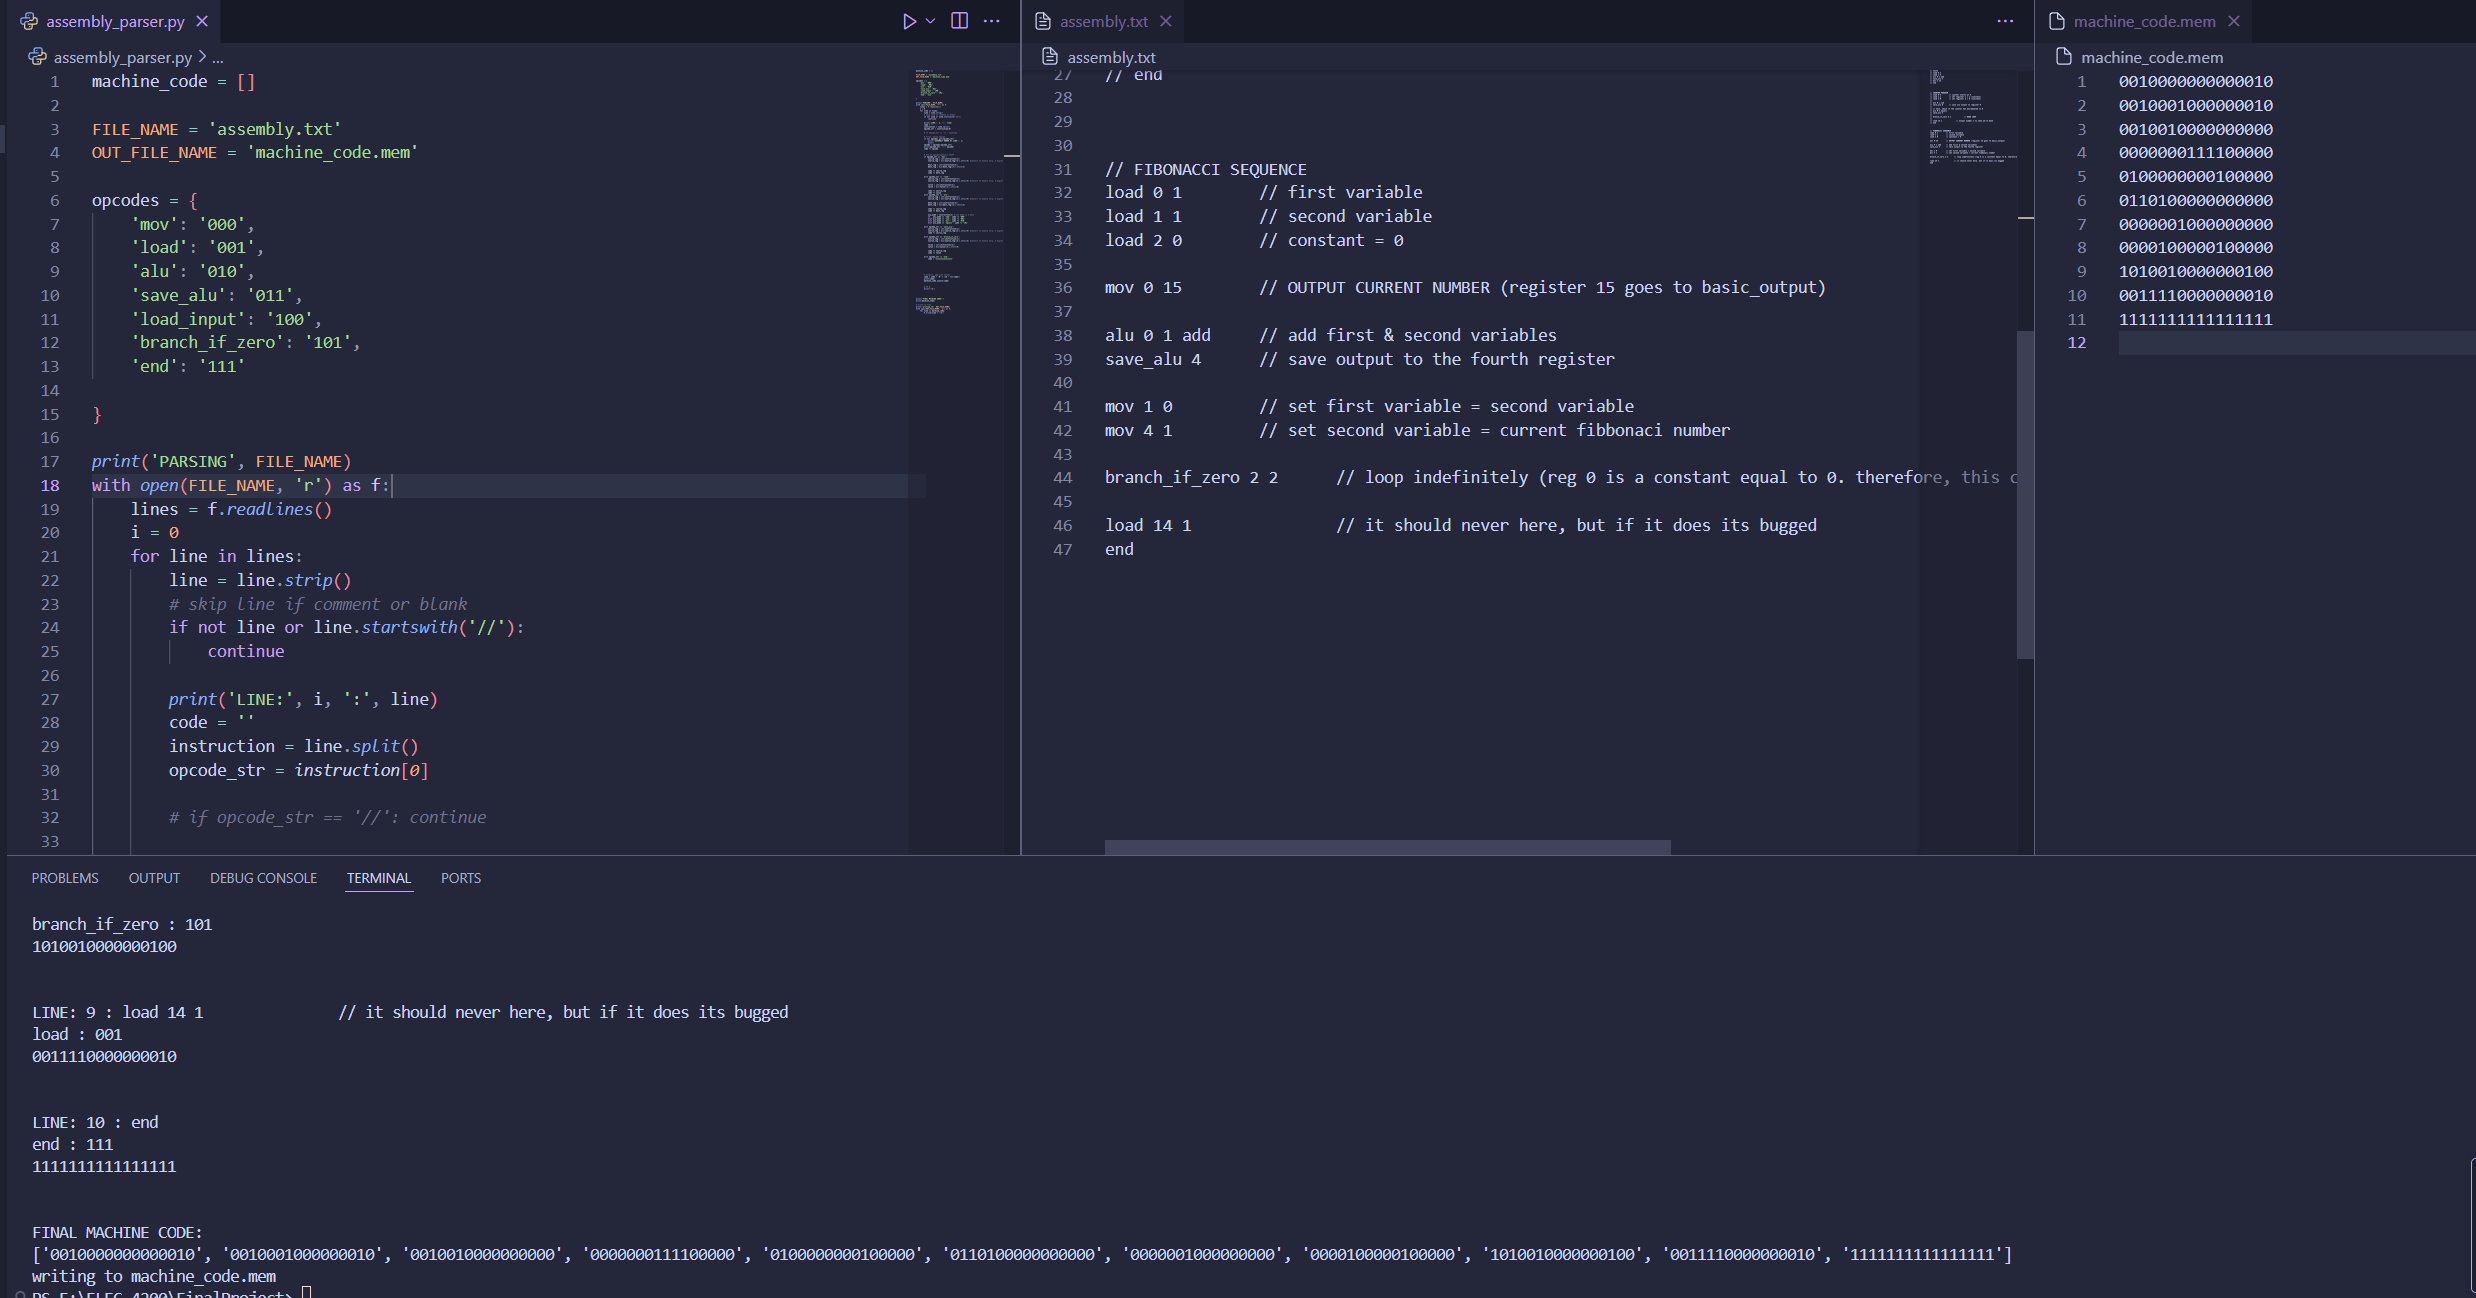The image size is (2476, 1298).
Task: Click line number 18 in the assembly_parser.py gutter
Action: tap(50, 486)
